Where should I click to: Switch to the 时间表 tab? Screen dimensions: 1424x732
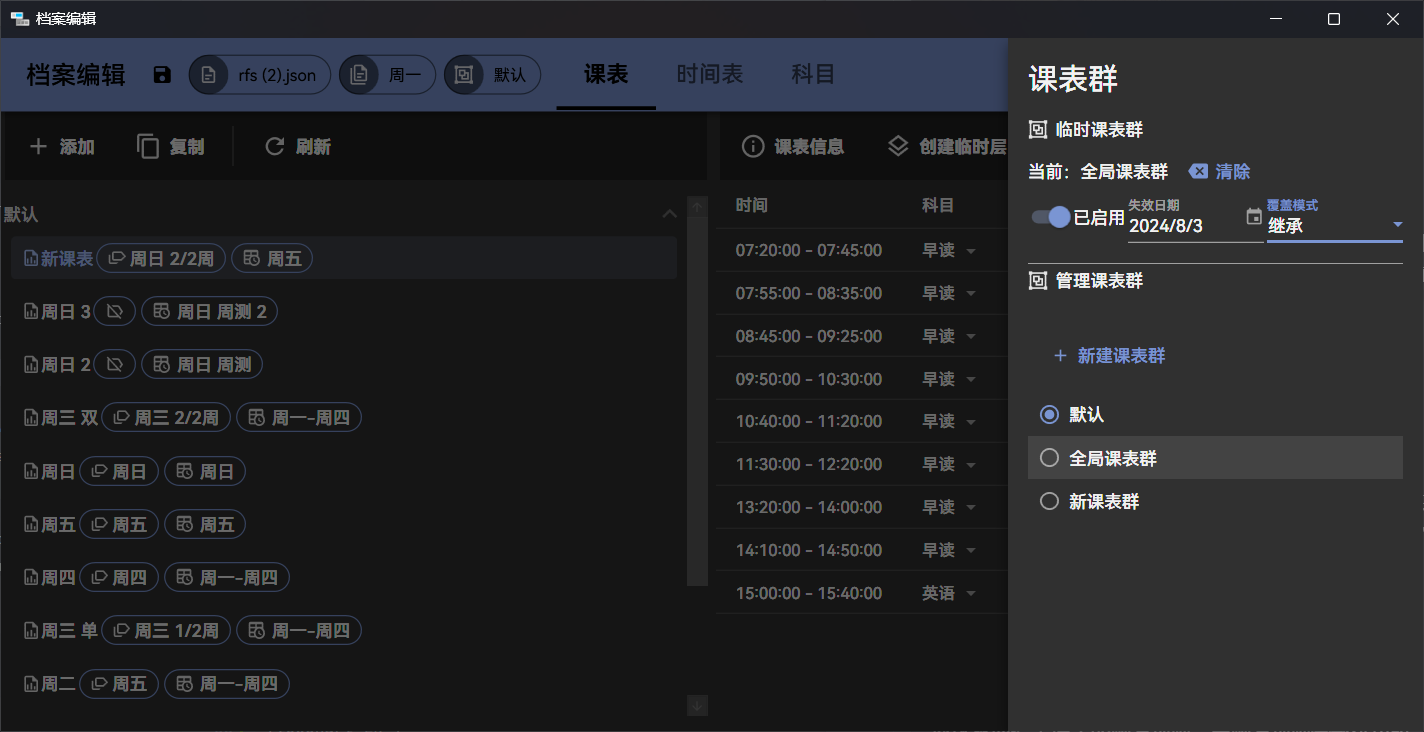point(709,75)
